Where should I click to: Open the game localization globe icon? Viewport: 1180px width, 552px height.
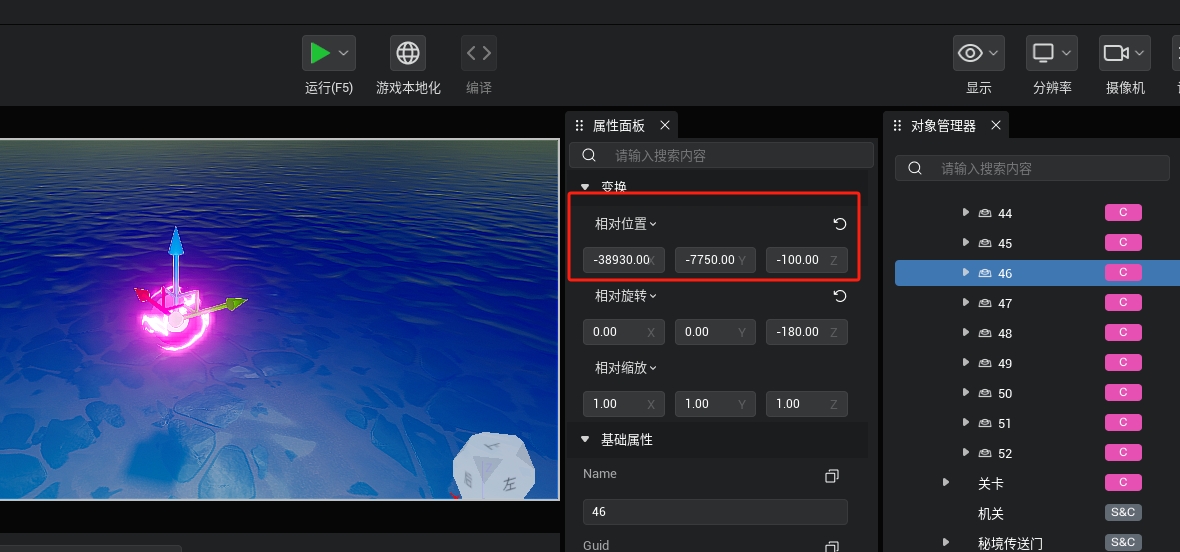(407, 53)
